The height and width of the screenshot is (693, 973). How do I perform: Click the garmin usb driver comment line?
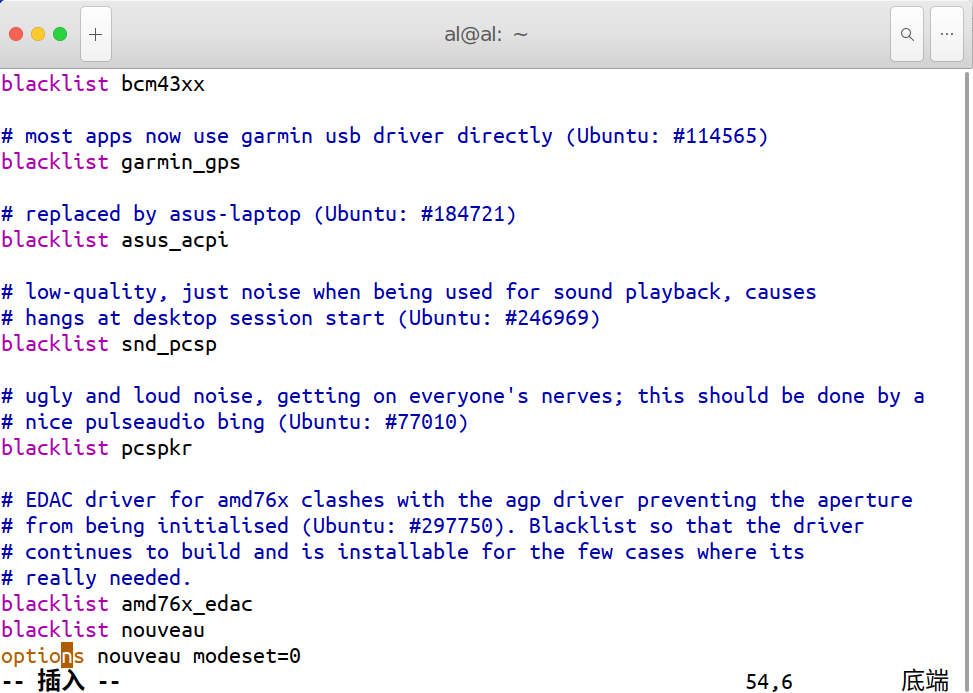385,136
